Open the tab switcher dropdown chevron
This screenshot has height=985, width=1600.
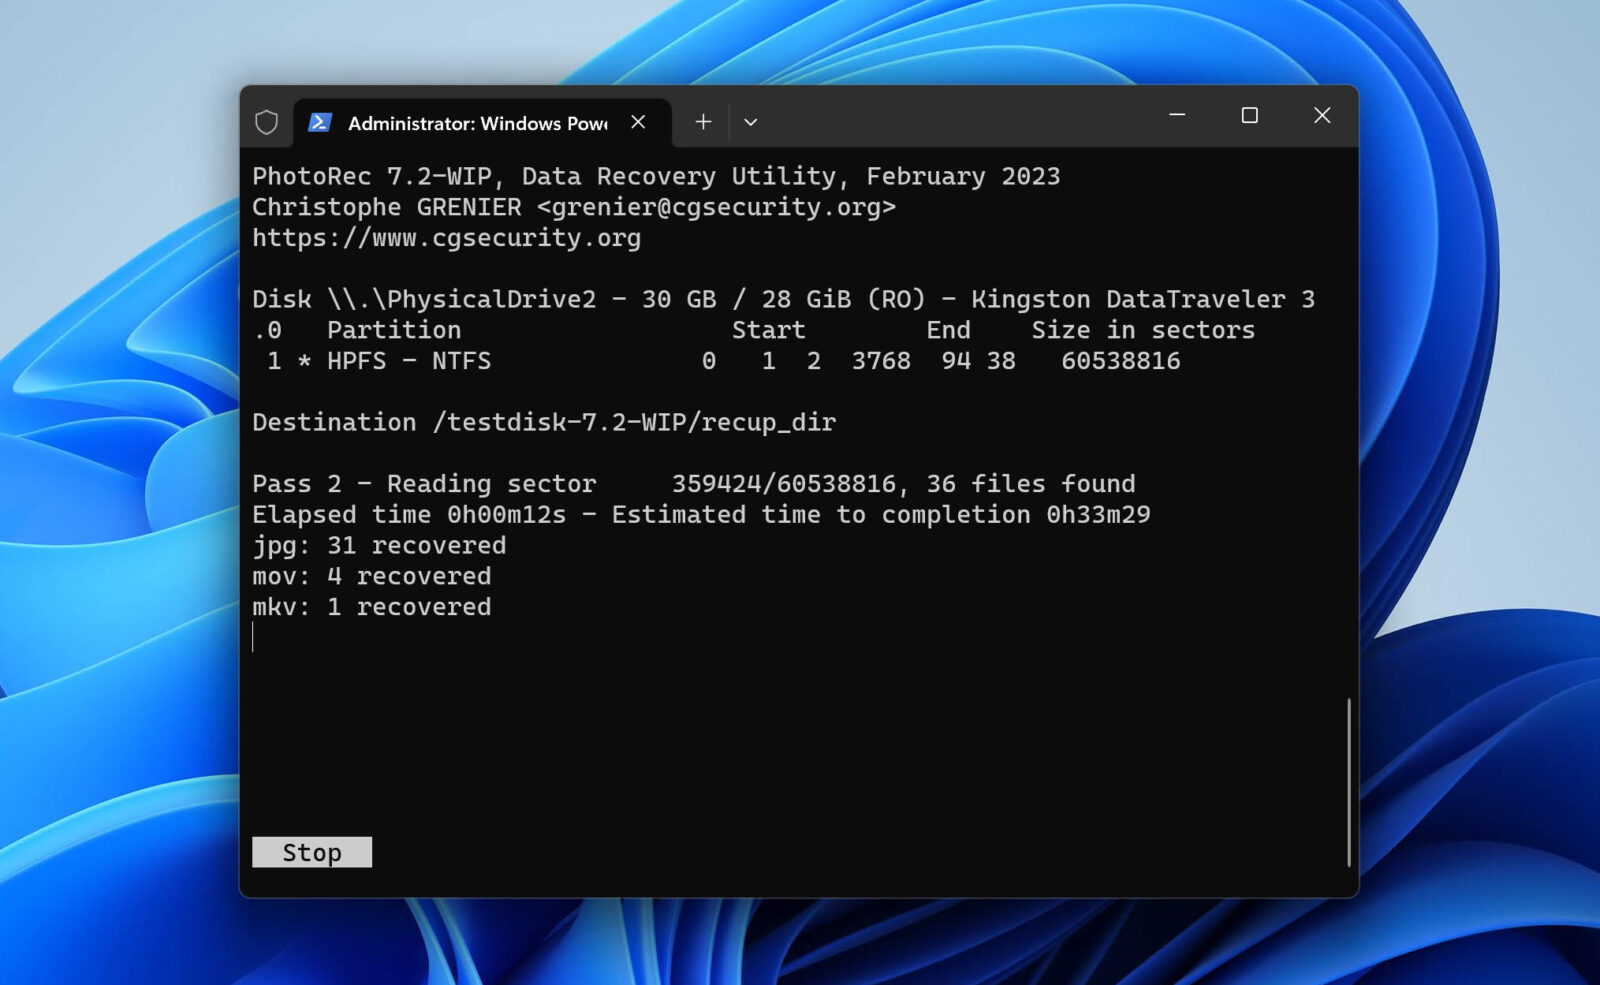pyautogui.click(x=750, y=121)
